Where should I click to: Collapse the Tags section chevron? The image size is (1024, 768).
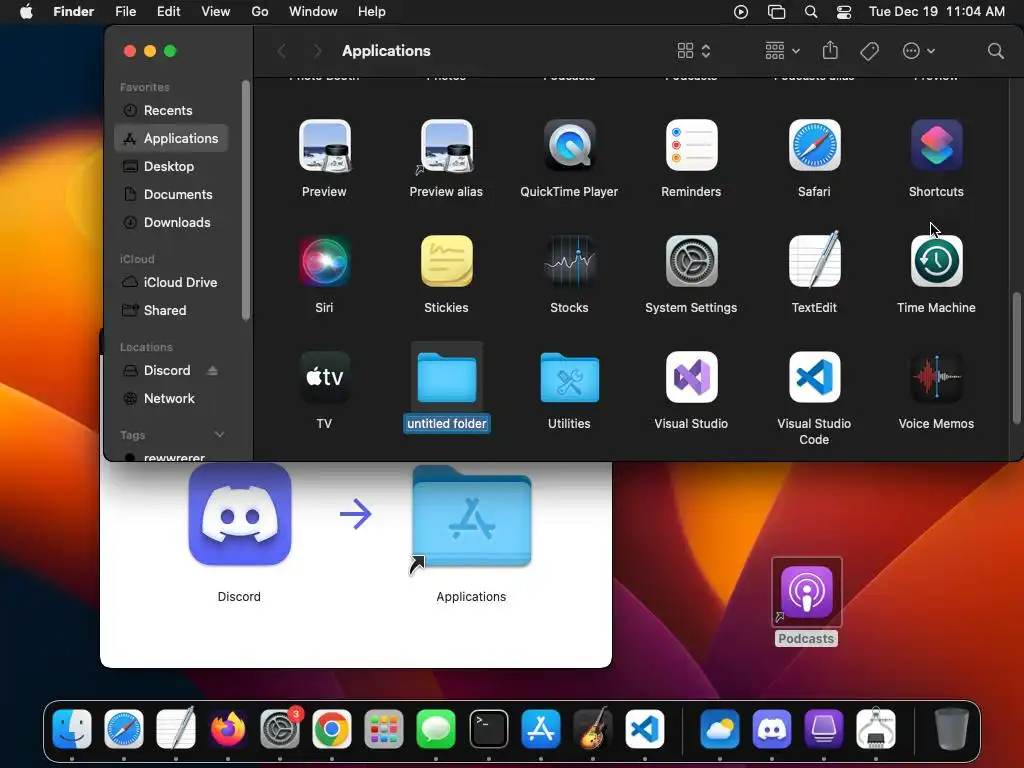click(x=219, y=435)
